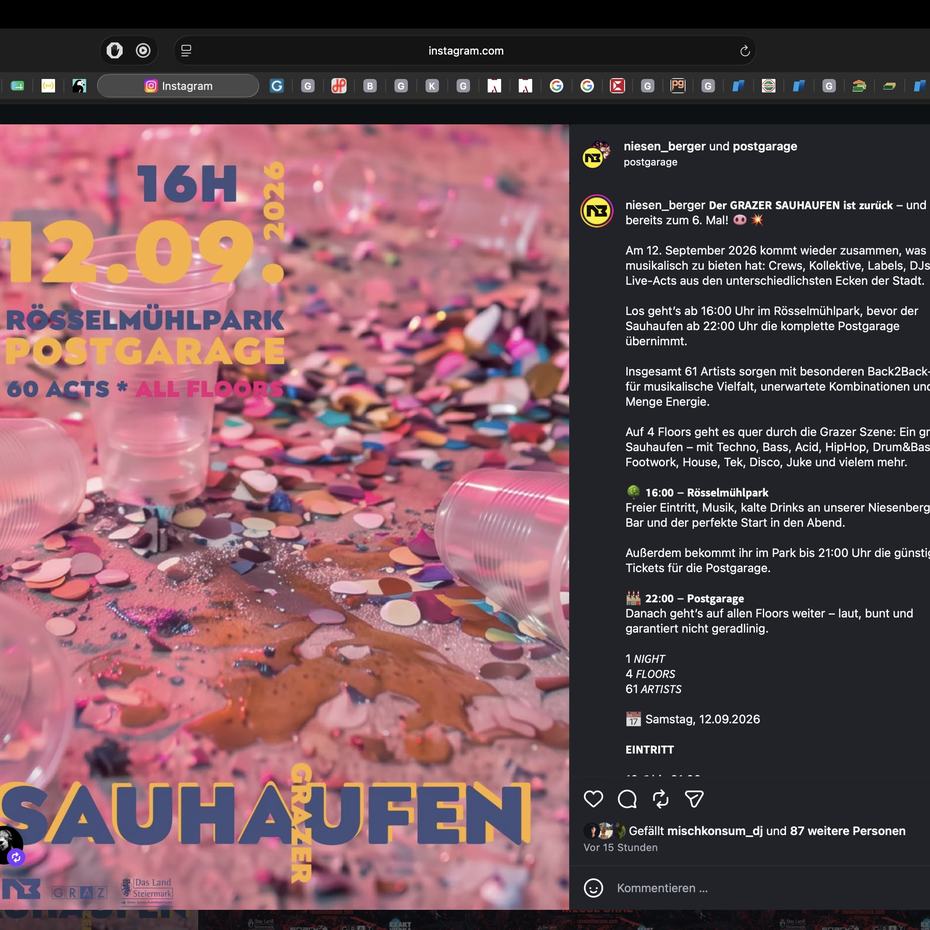This screenshot has height=930, width=930.
Task: Click the Vor 15 Stunden timestamp
Action: tap(620, 848)
